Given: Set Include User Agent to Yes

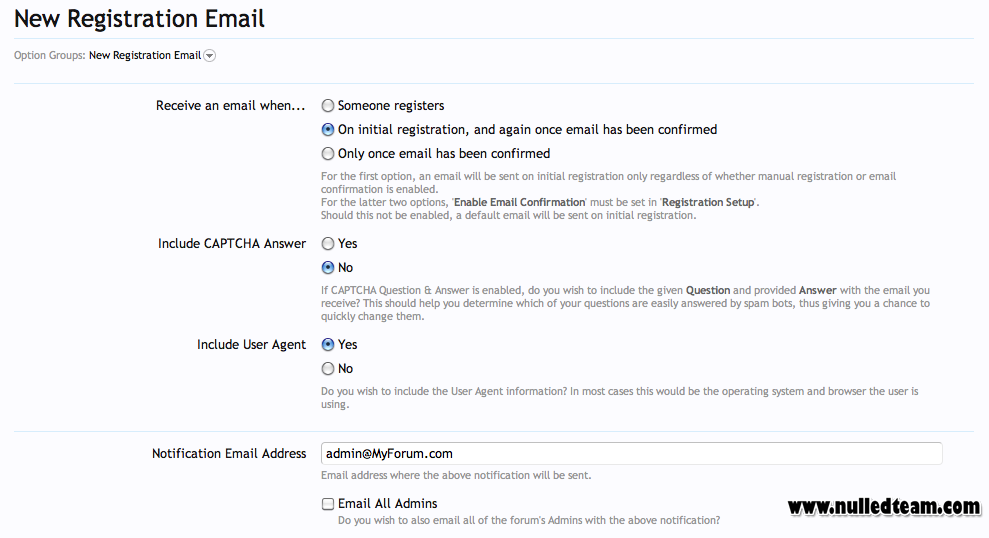Looking at the screenshot, I should click(328, 344).
